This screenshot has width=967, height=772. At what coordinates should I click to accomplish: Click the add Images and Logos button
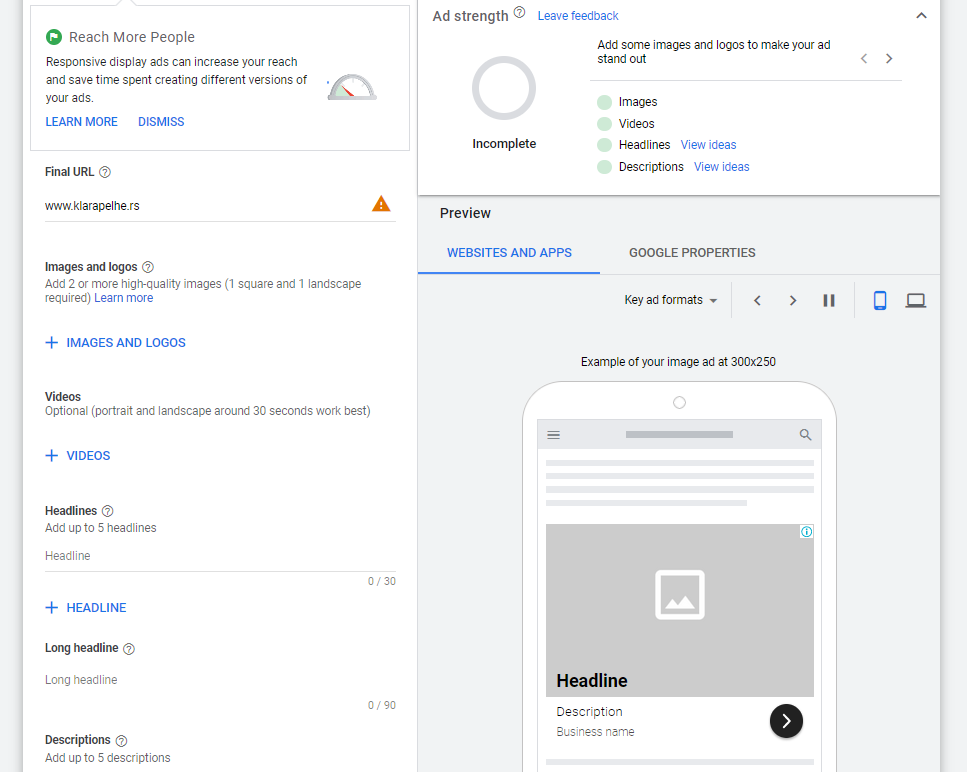(116, 343)
